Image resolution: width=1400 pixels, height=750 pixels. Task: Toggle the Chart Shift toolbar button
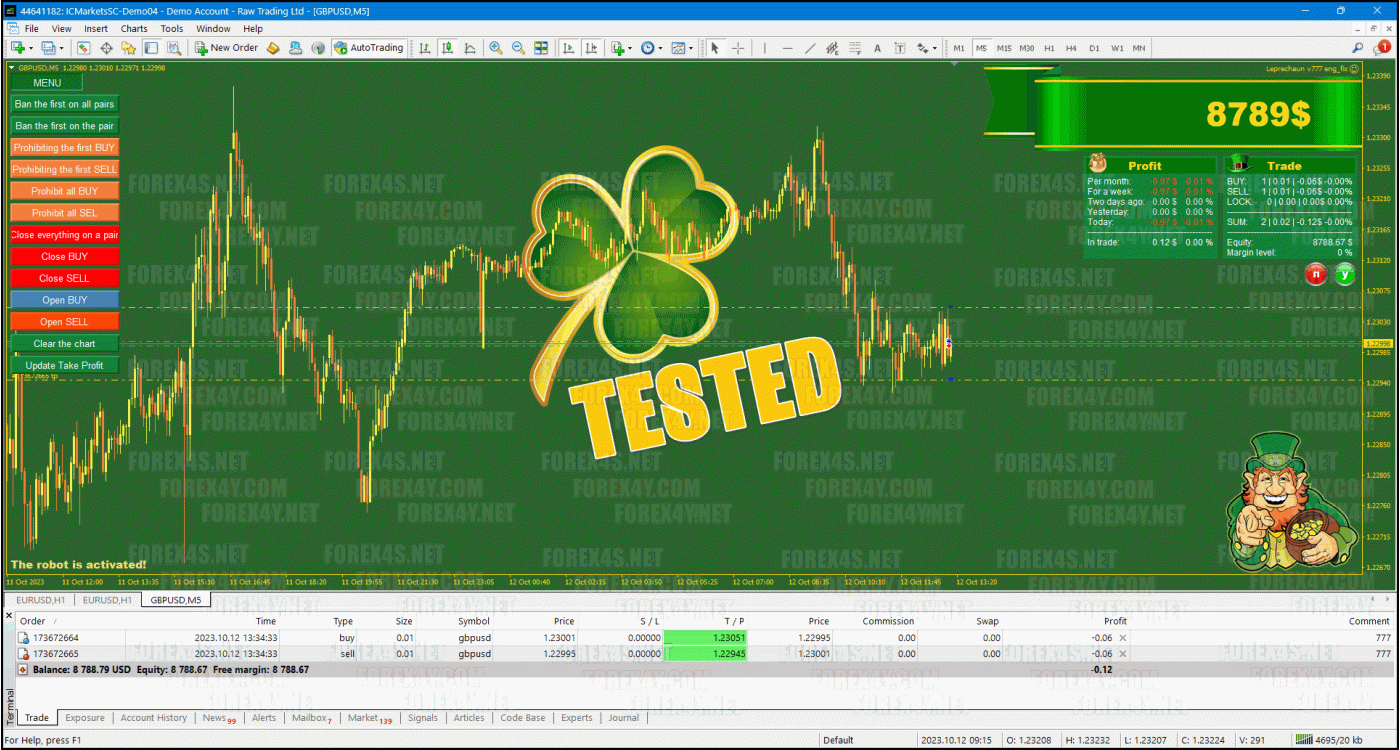coord(591,48)
